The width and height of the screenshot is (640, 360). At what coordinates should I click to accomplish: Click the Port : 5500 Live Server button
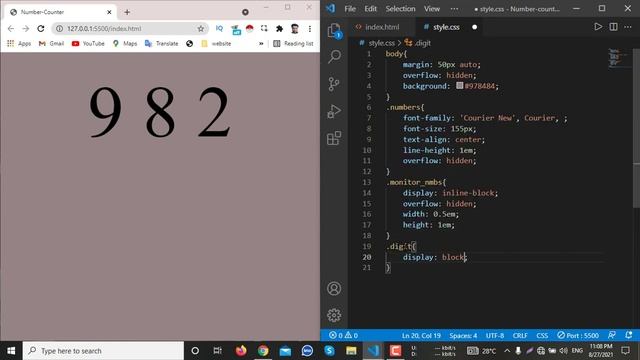578,335
